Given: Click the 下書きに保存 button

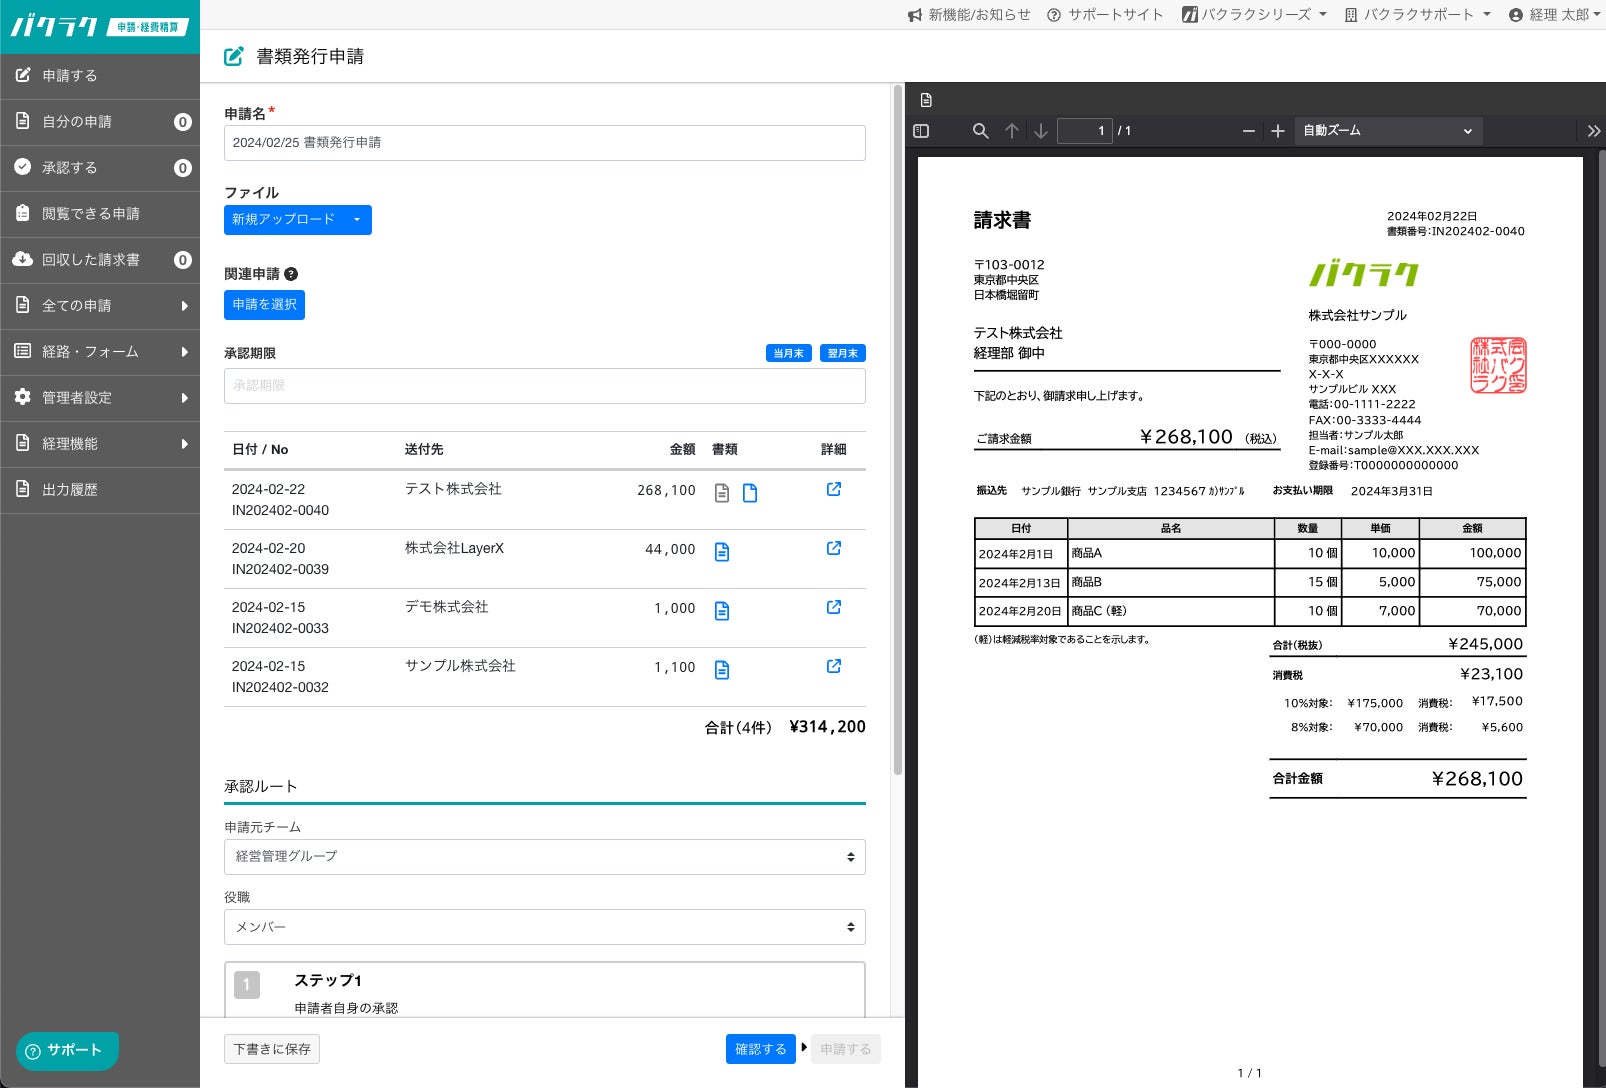Looking at the screenshot, I should coord(272,1049).
